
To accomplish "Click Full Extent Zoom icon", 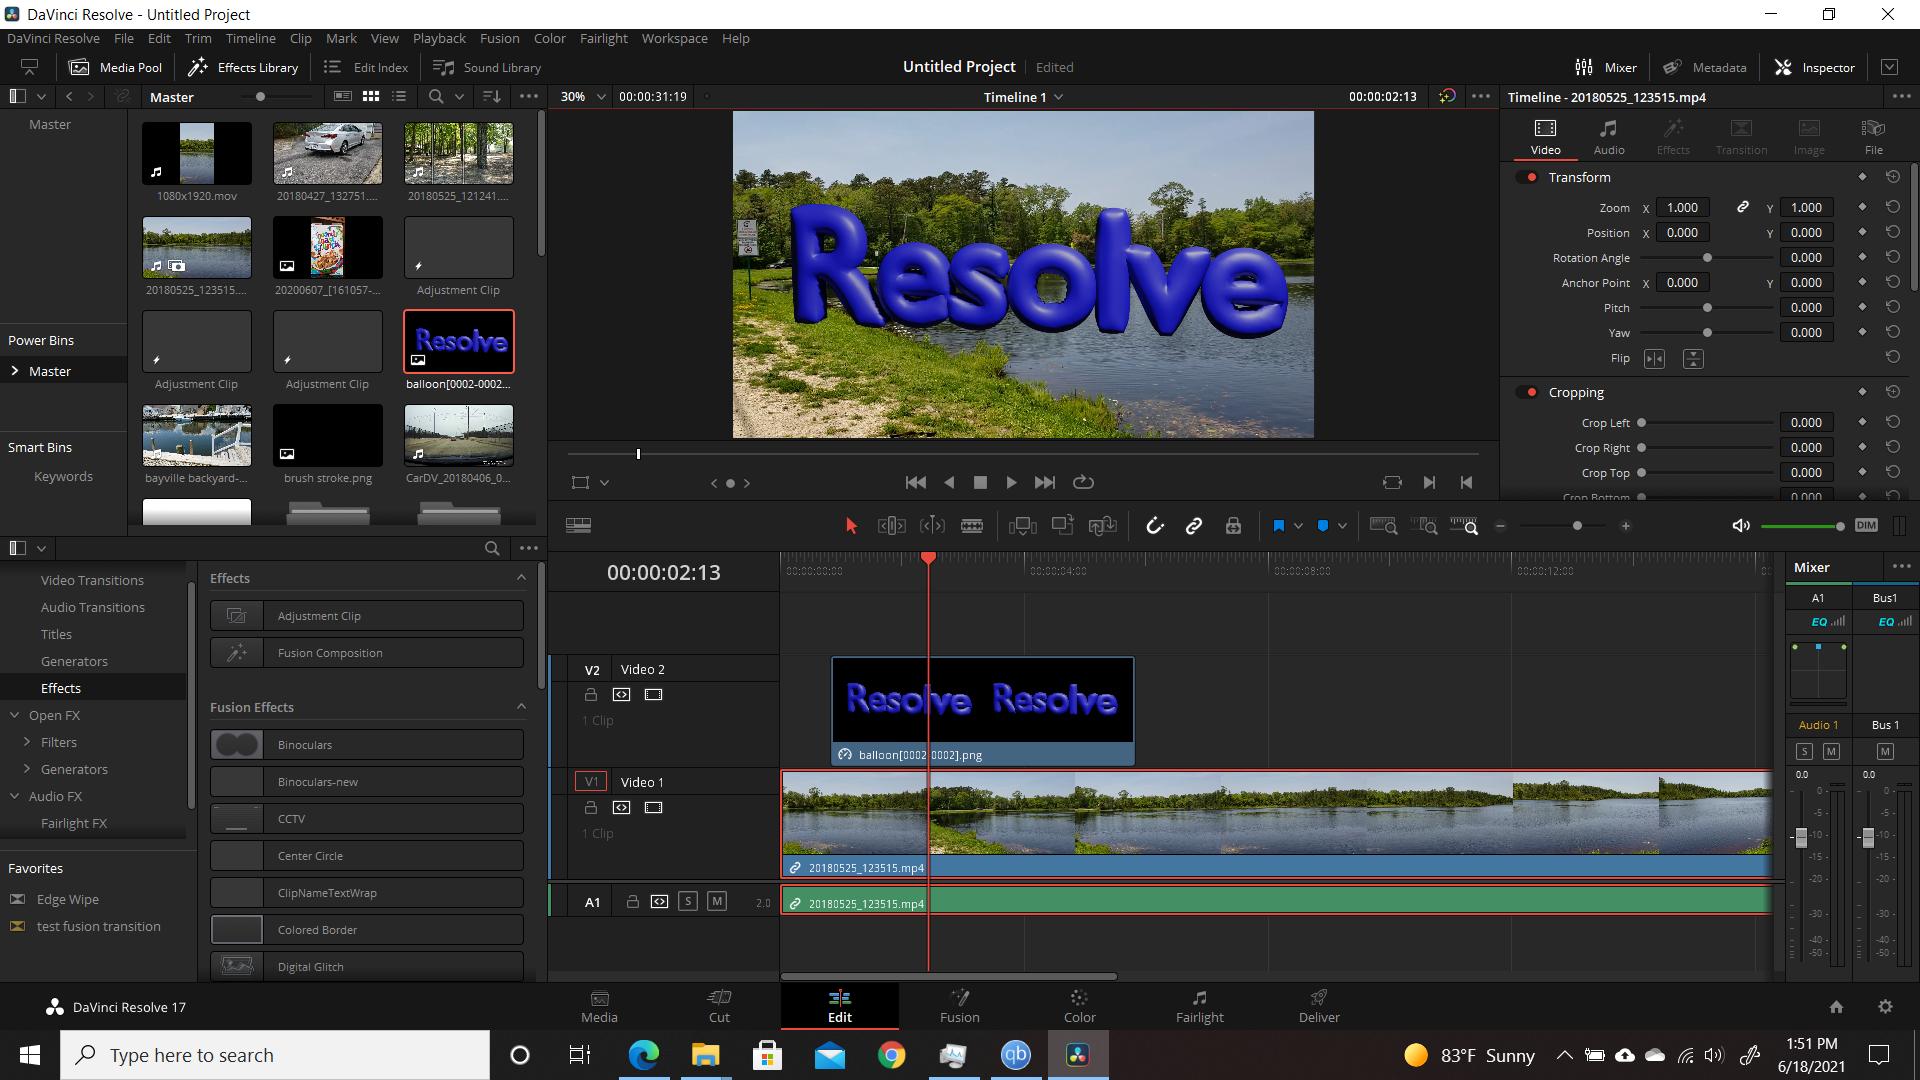I will pos(1383,526).
